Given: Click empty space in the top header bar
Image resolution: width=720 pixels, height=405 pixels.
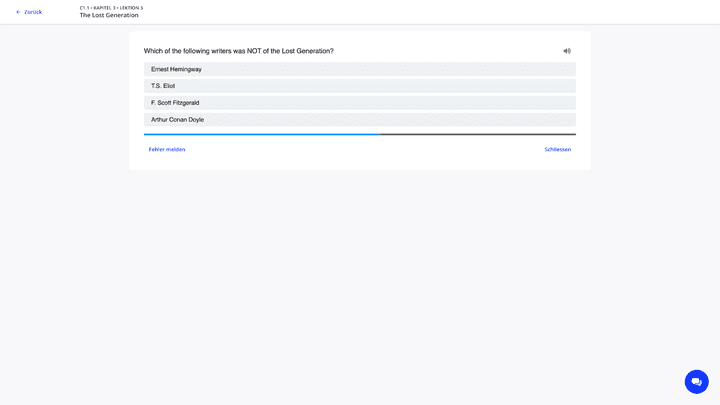Looking at the screenshot, I should coord(400,12).
